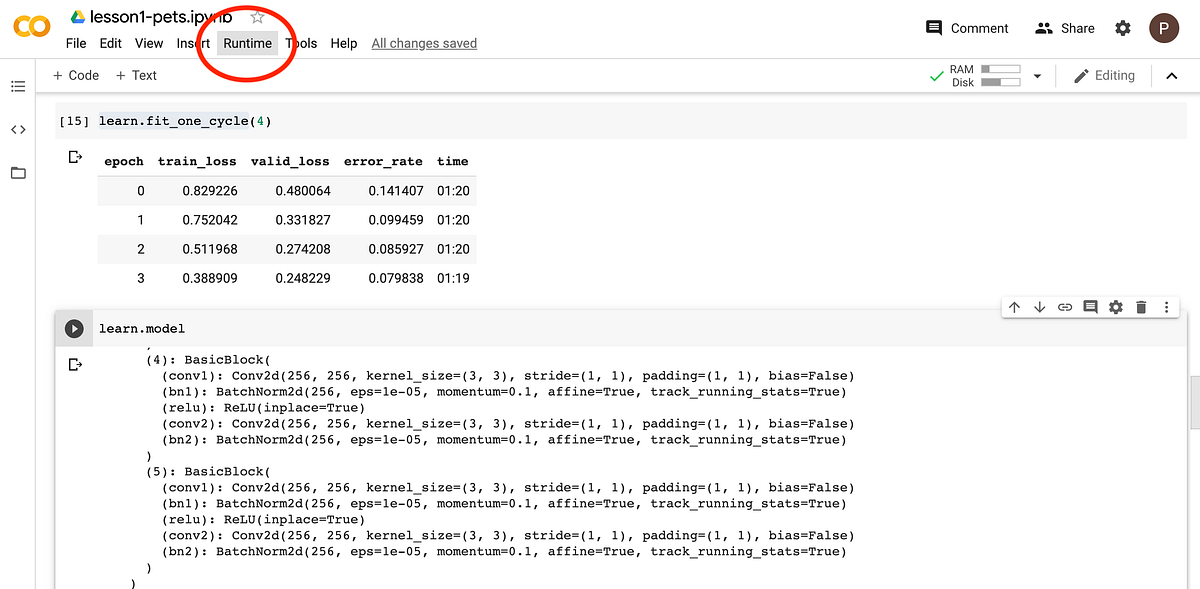Copy a link to the current cell

tap(1064, 307)
